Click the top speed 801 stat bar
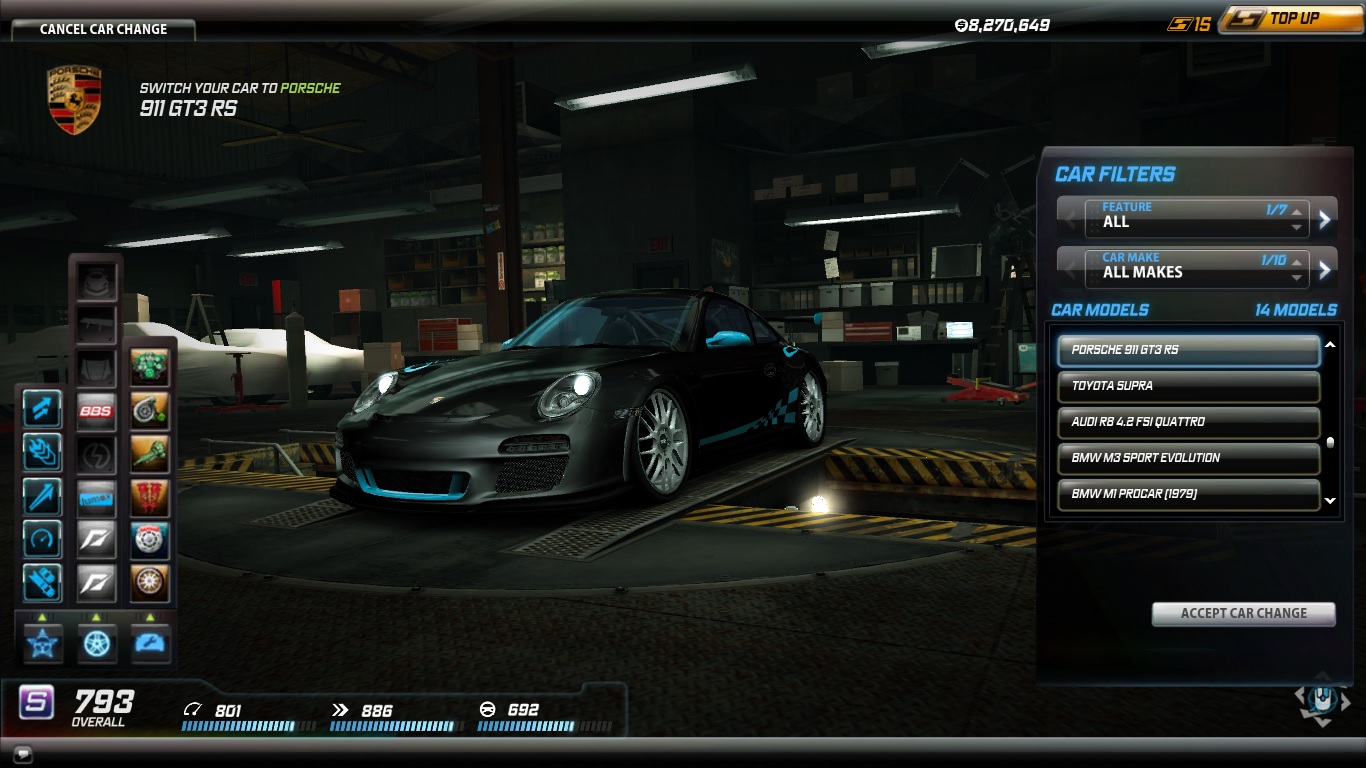The height and width of the screenshot is (768, 1366). pyautogui.click(x=250, y=727)
